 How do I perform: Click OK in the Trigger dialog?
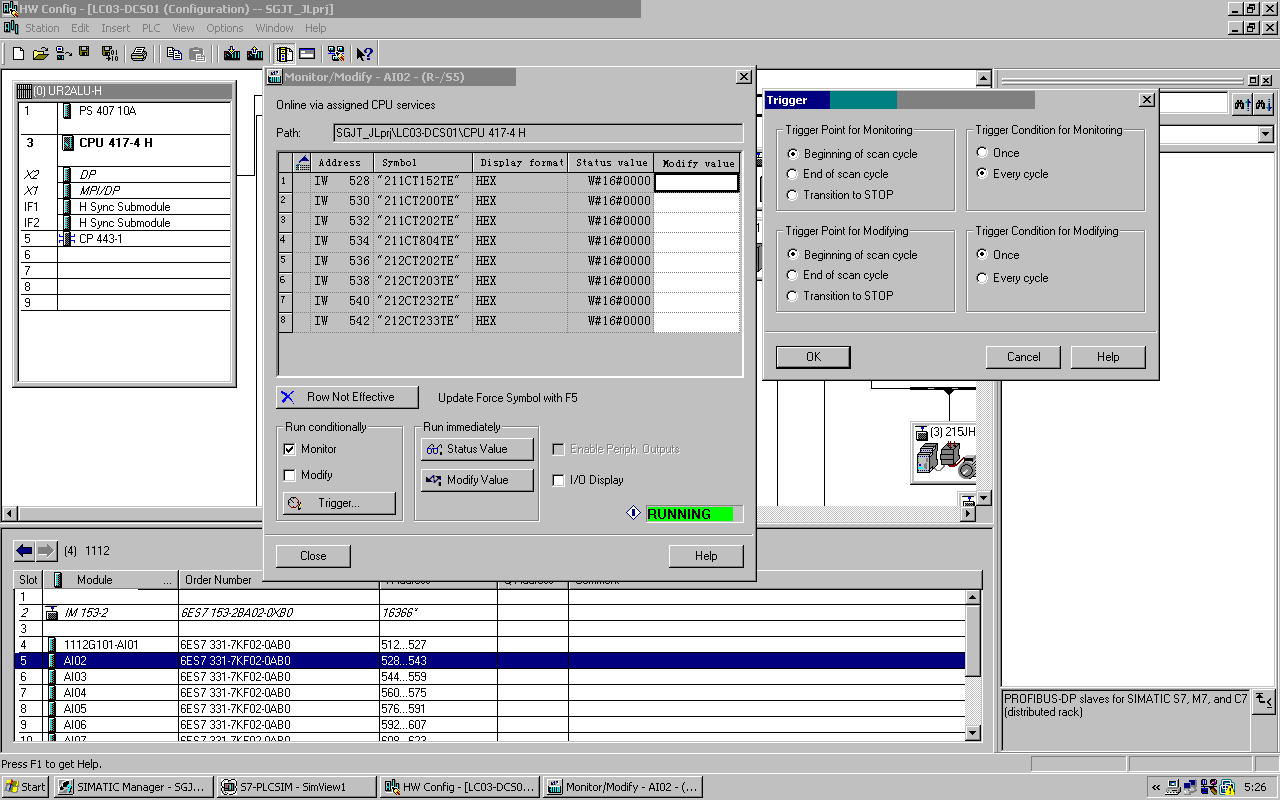[813, 357]
